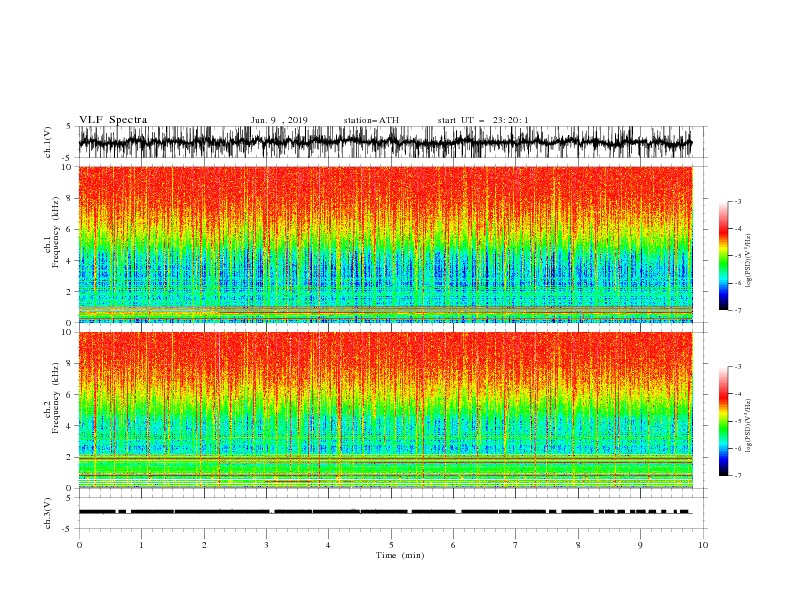Click the time axis tick label "6"
The image size is (792, 612).
pos(453,545)
